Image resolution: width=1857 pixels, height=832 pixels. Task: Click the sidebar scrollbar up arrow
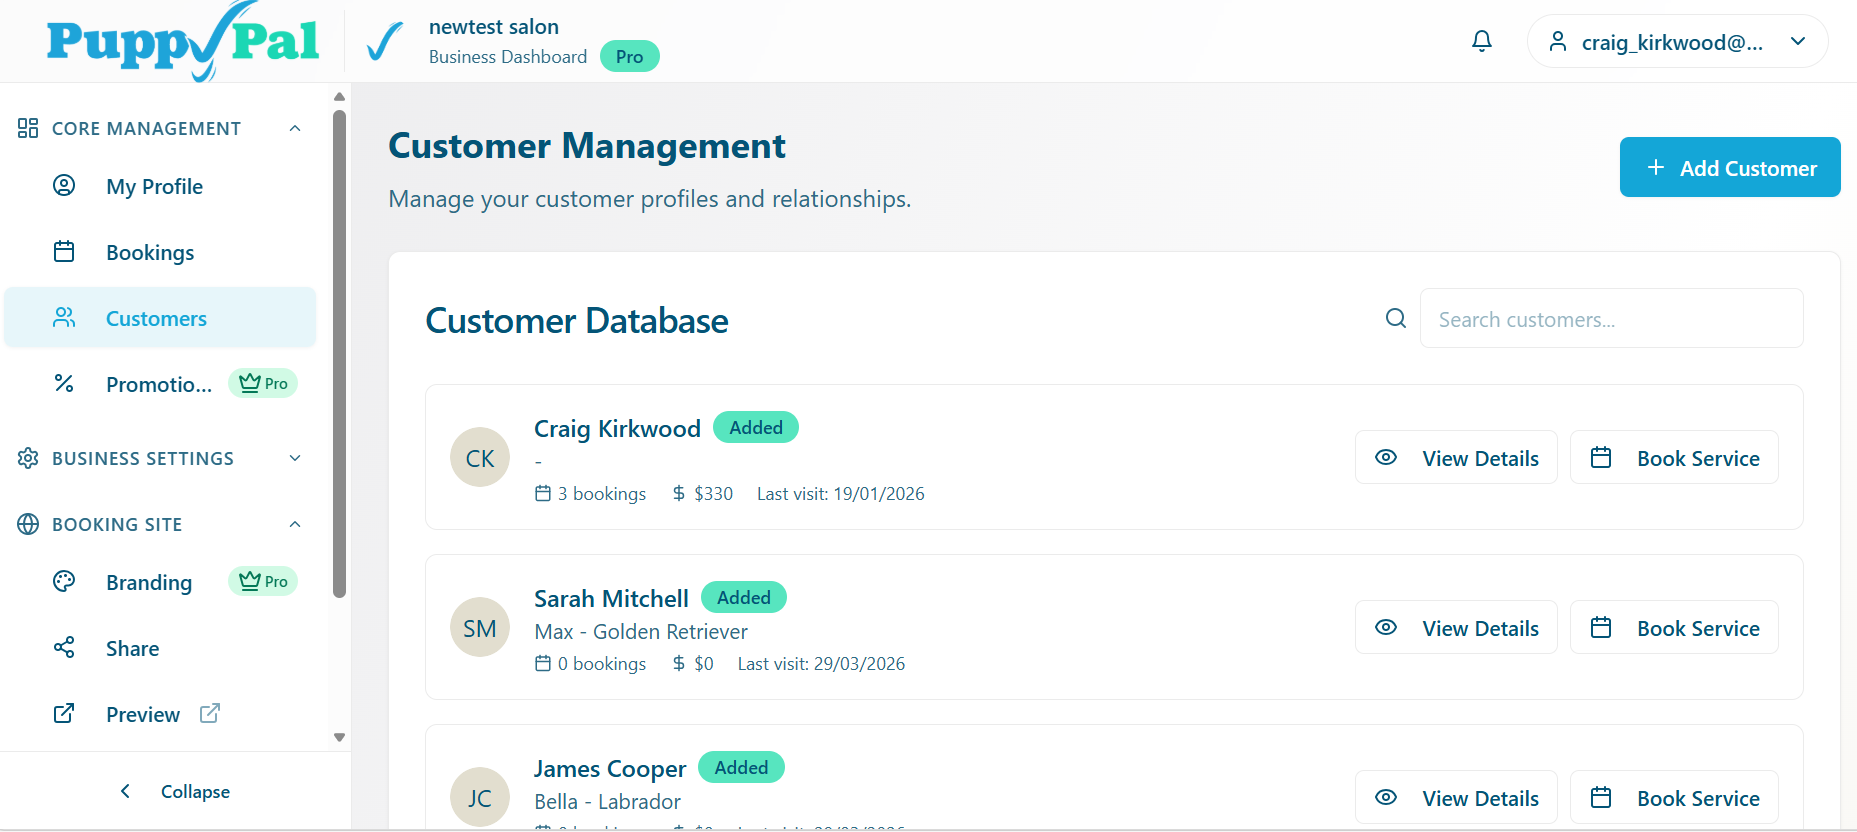(x=339, y=97)
